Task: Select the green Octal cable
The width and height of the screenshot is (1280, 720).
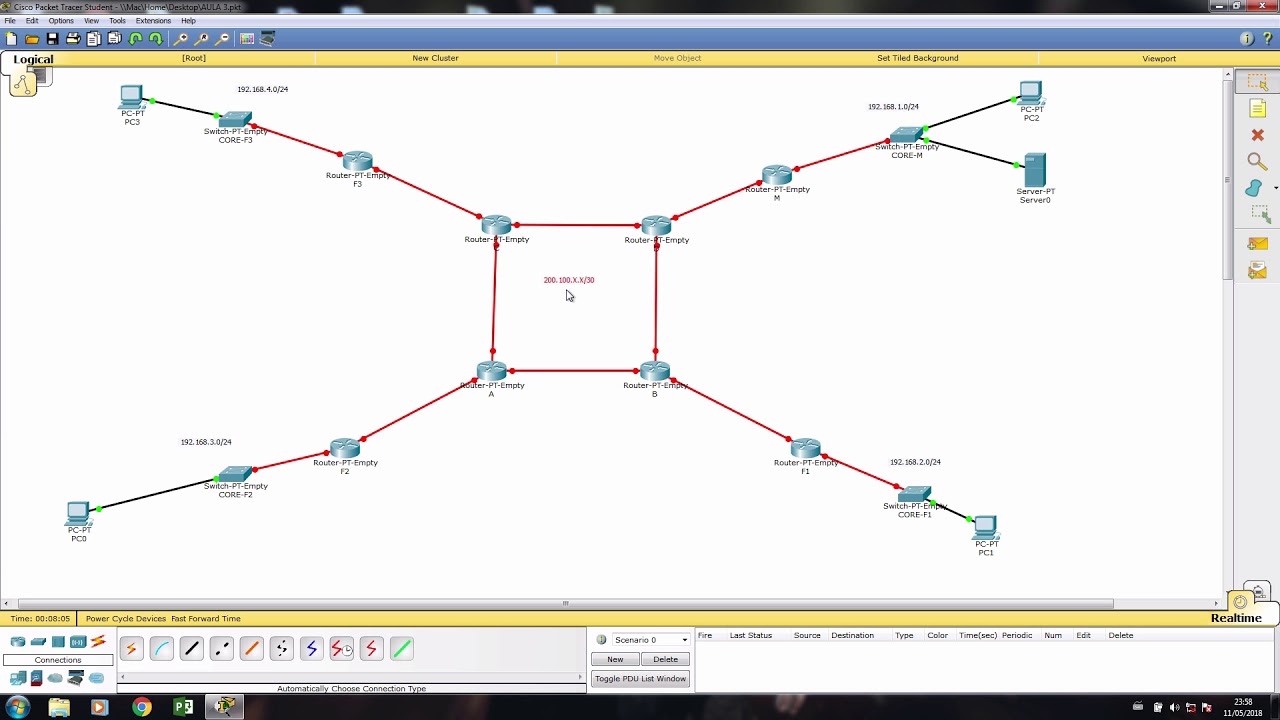Action: tap(401, 649)
